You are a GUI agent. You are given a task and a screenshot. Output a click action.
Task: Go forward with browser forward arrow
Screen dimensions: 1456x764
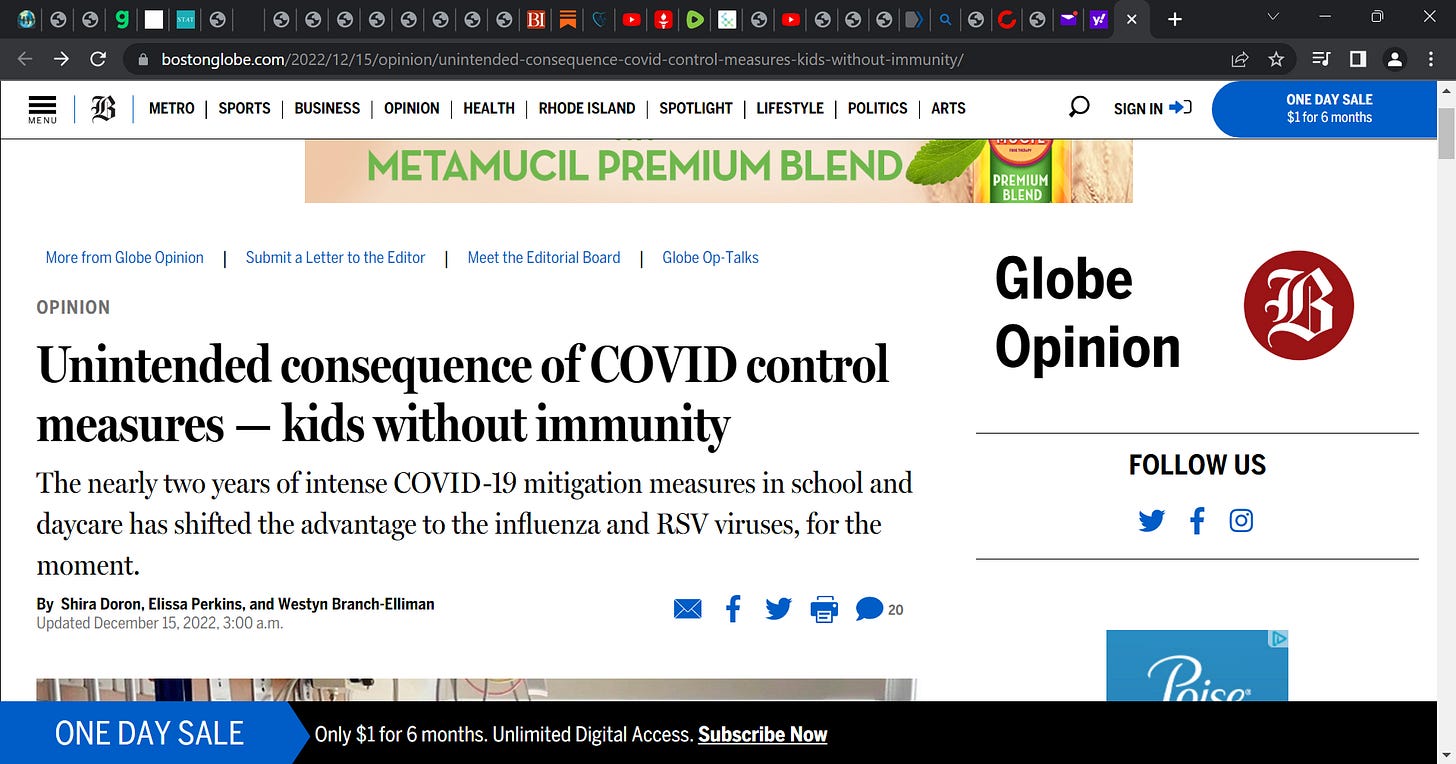[61, 59]
